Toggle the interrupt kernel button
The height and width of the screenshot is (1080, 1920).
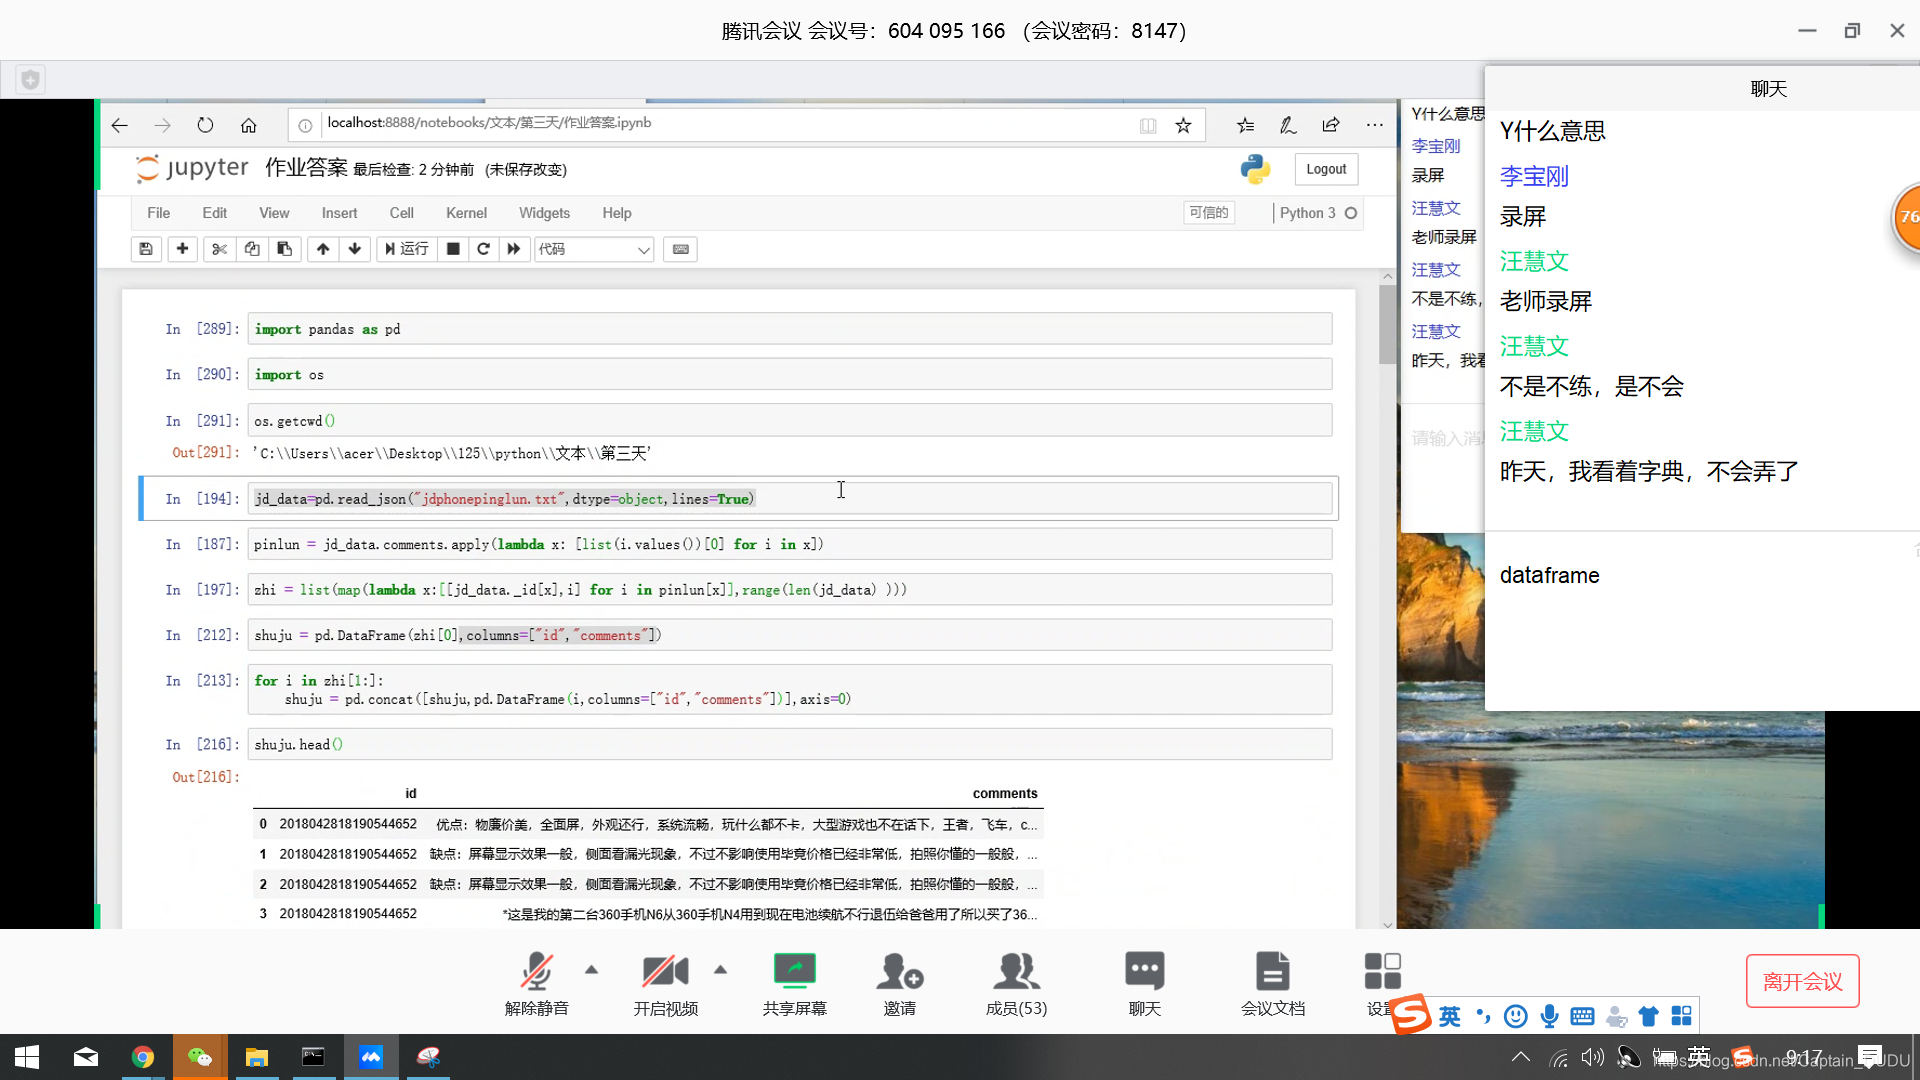(452, 249)
